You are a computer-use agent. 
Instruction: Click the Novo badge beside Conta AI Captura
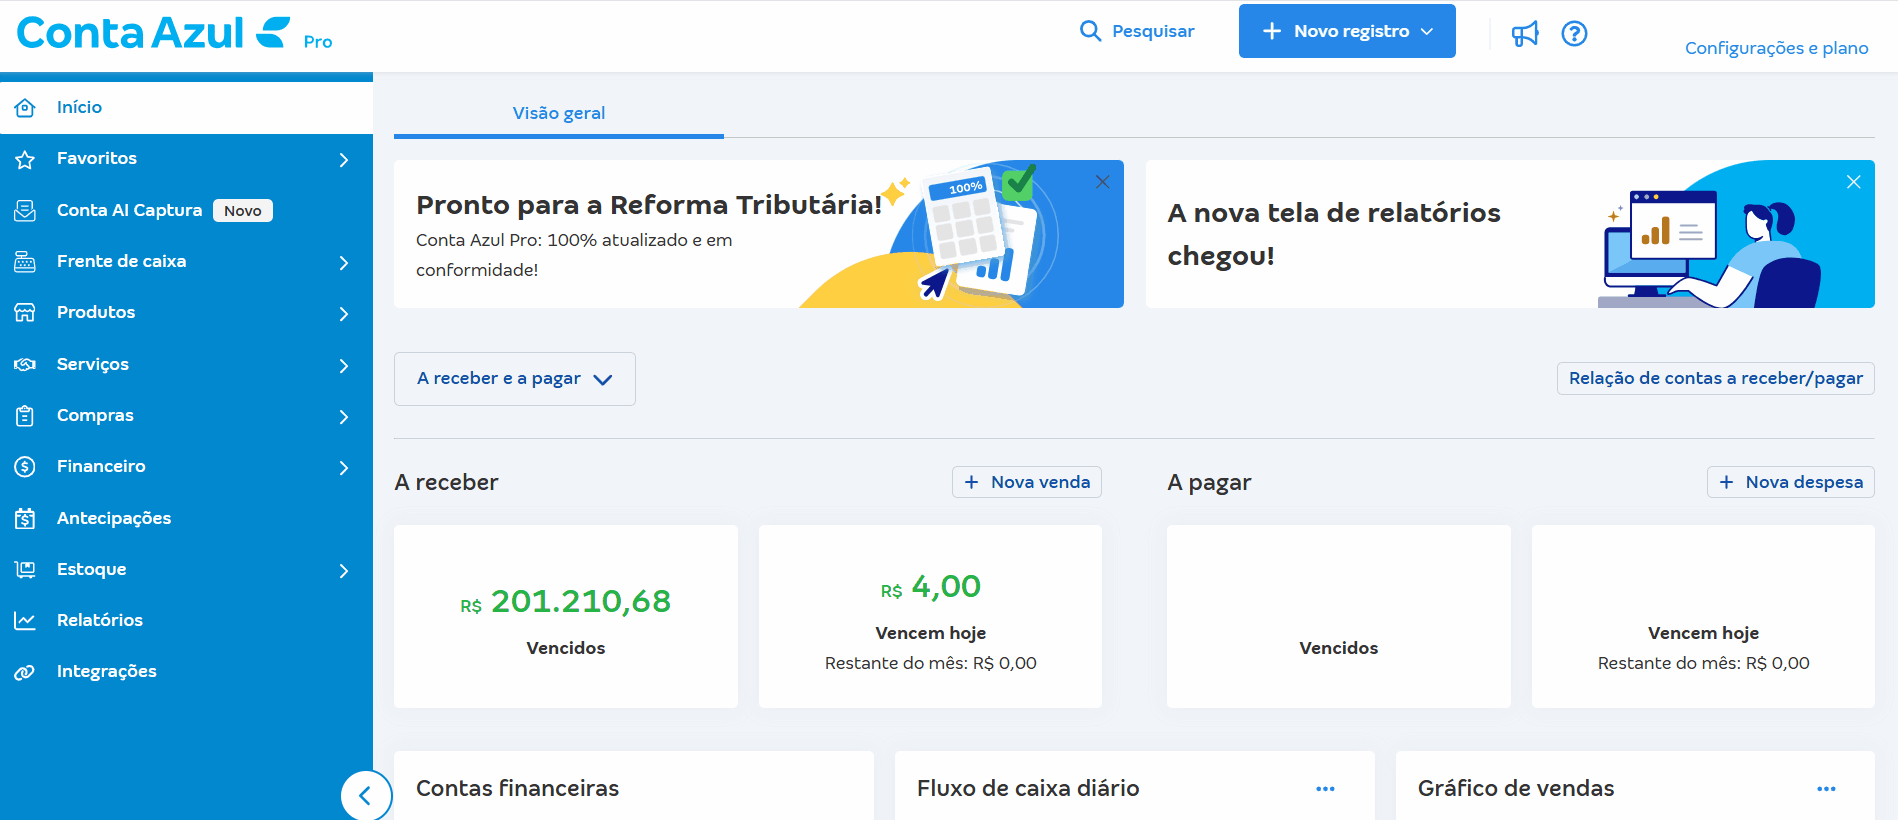(243, 211)
